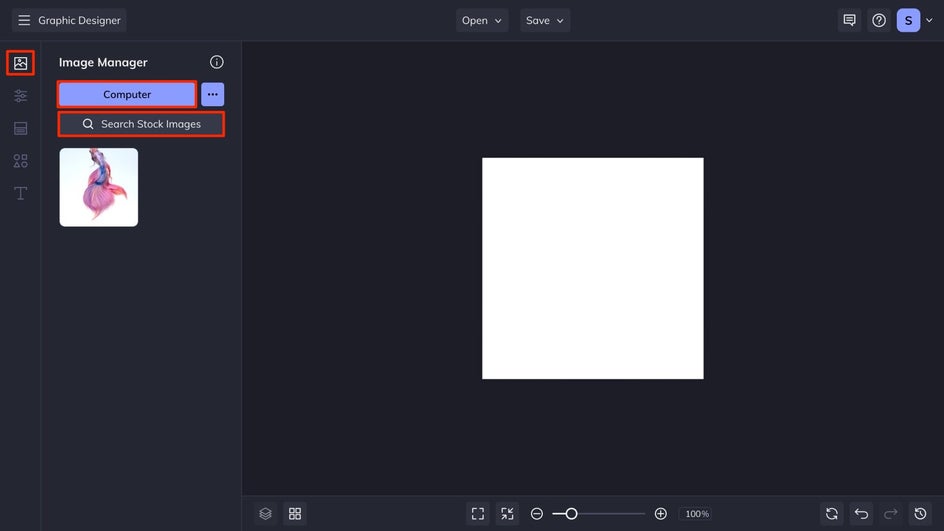Image resolution: width=944 pixels, height=531 pixels.
Task: Toggle the grid view icon
Action: 295,514
